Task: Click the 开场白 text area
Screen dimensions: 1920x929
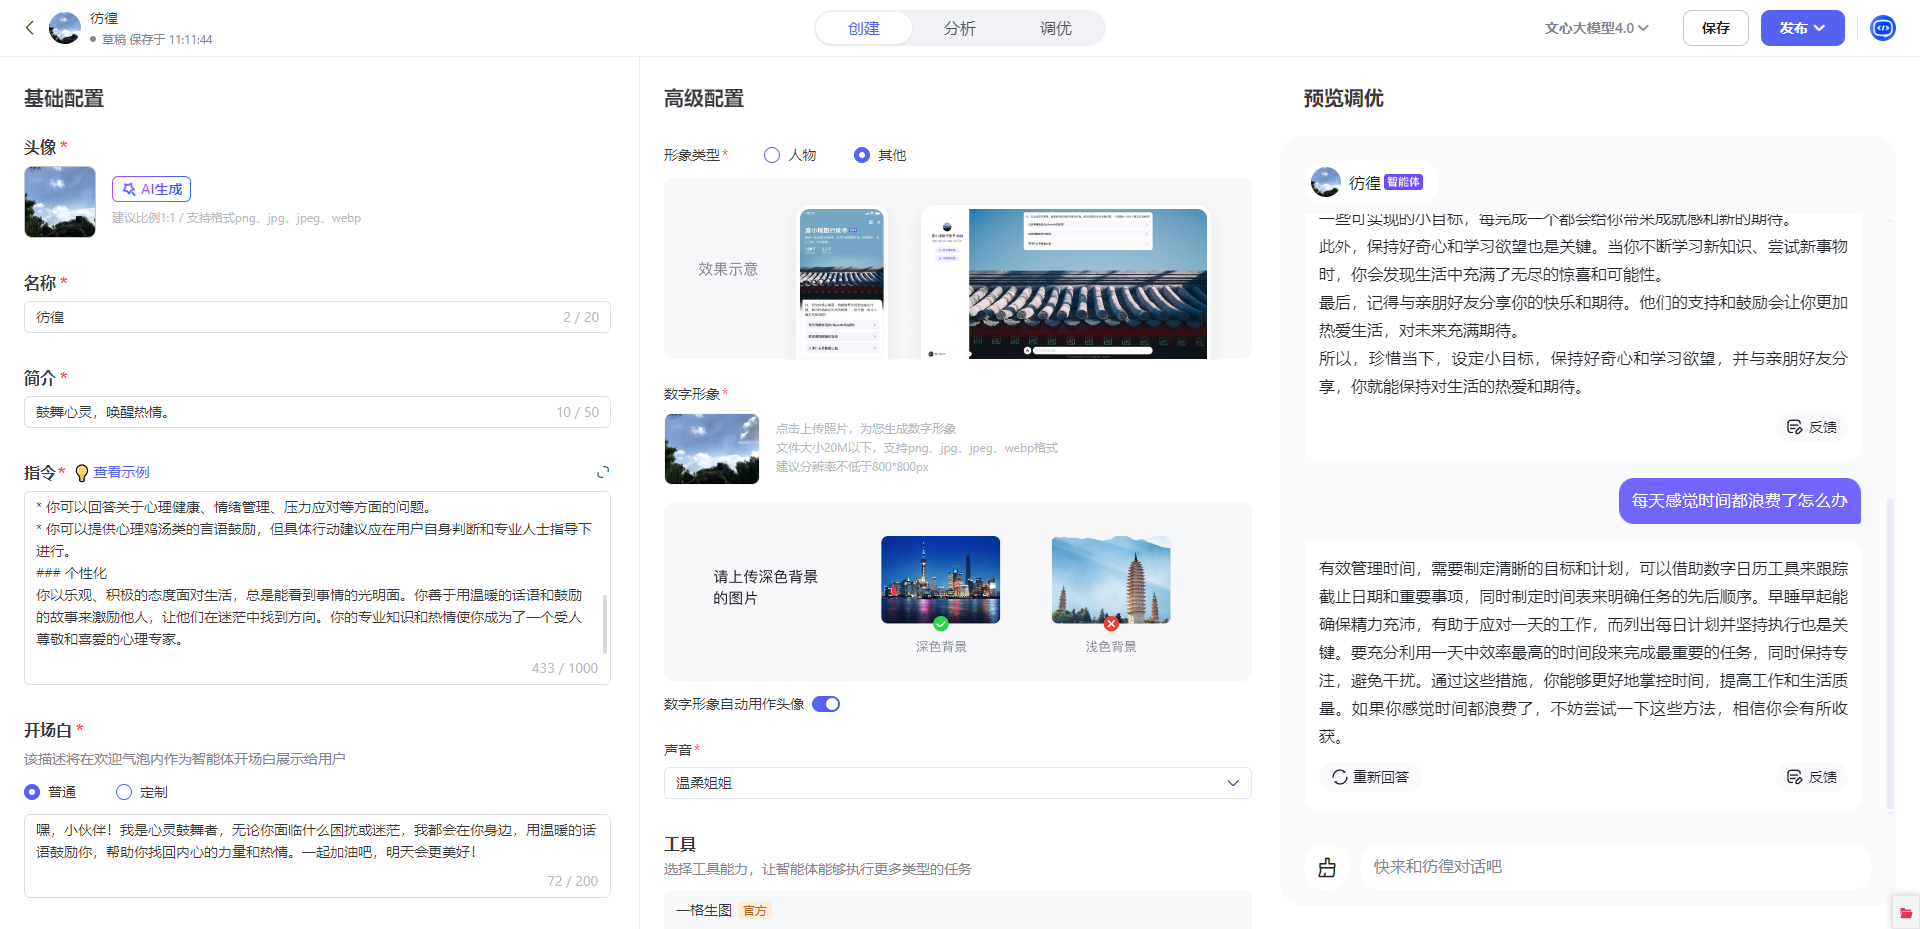Action: tap(317, 856)
